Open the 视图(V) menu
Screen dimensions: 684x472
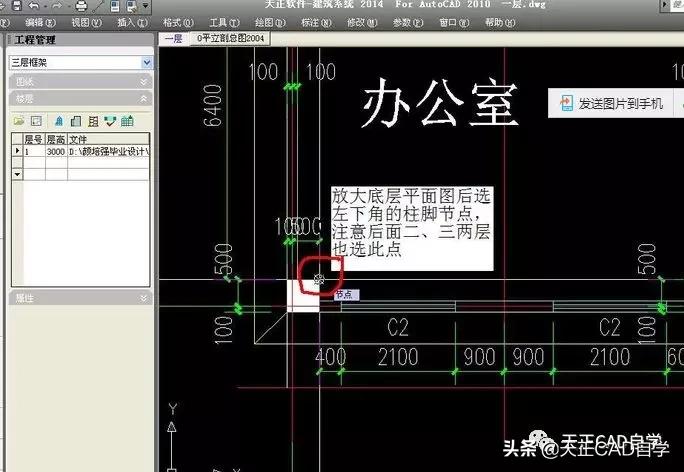coord(86,22)
